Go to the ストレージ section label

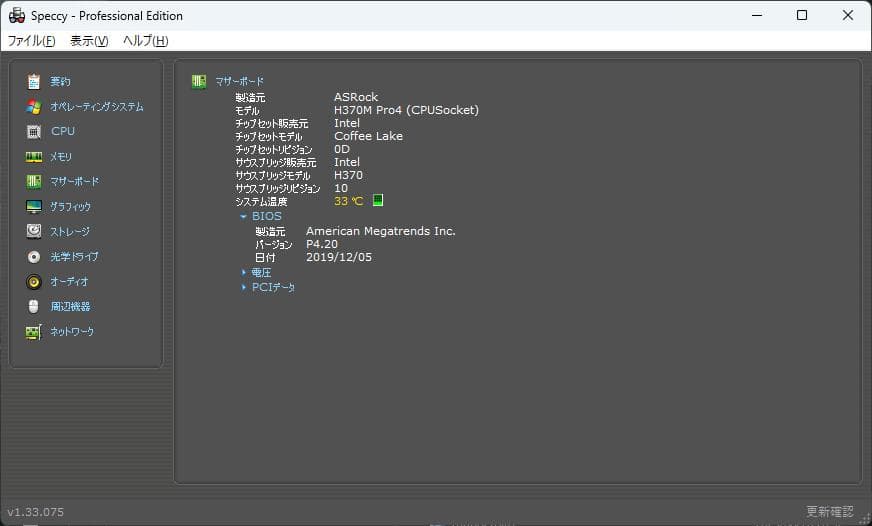[x=70, y=231]
